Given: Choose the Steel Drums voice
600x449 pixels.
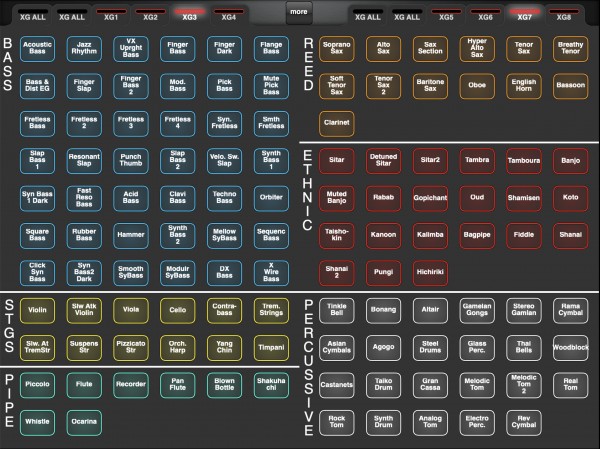Looking at the screenshot, I should [x=430, y=348].
